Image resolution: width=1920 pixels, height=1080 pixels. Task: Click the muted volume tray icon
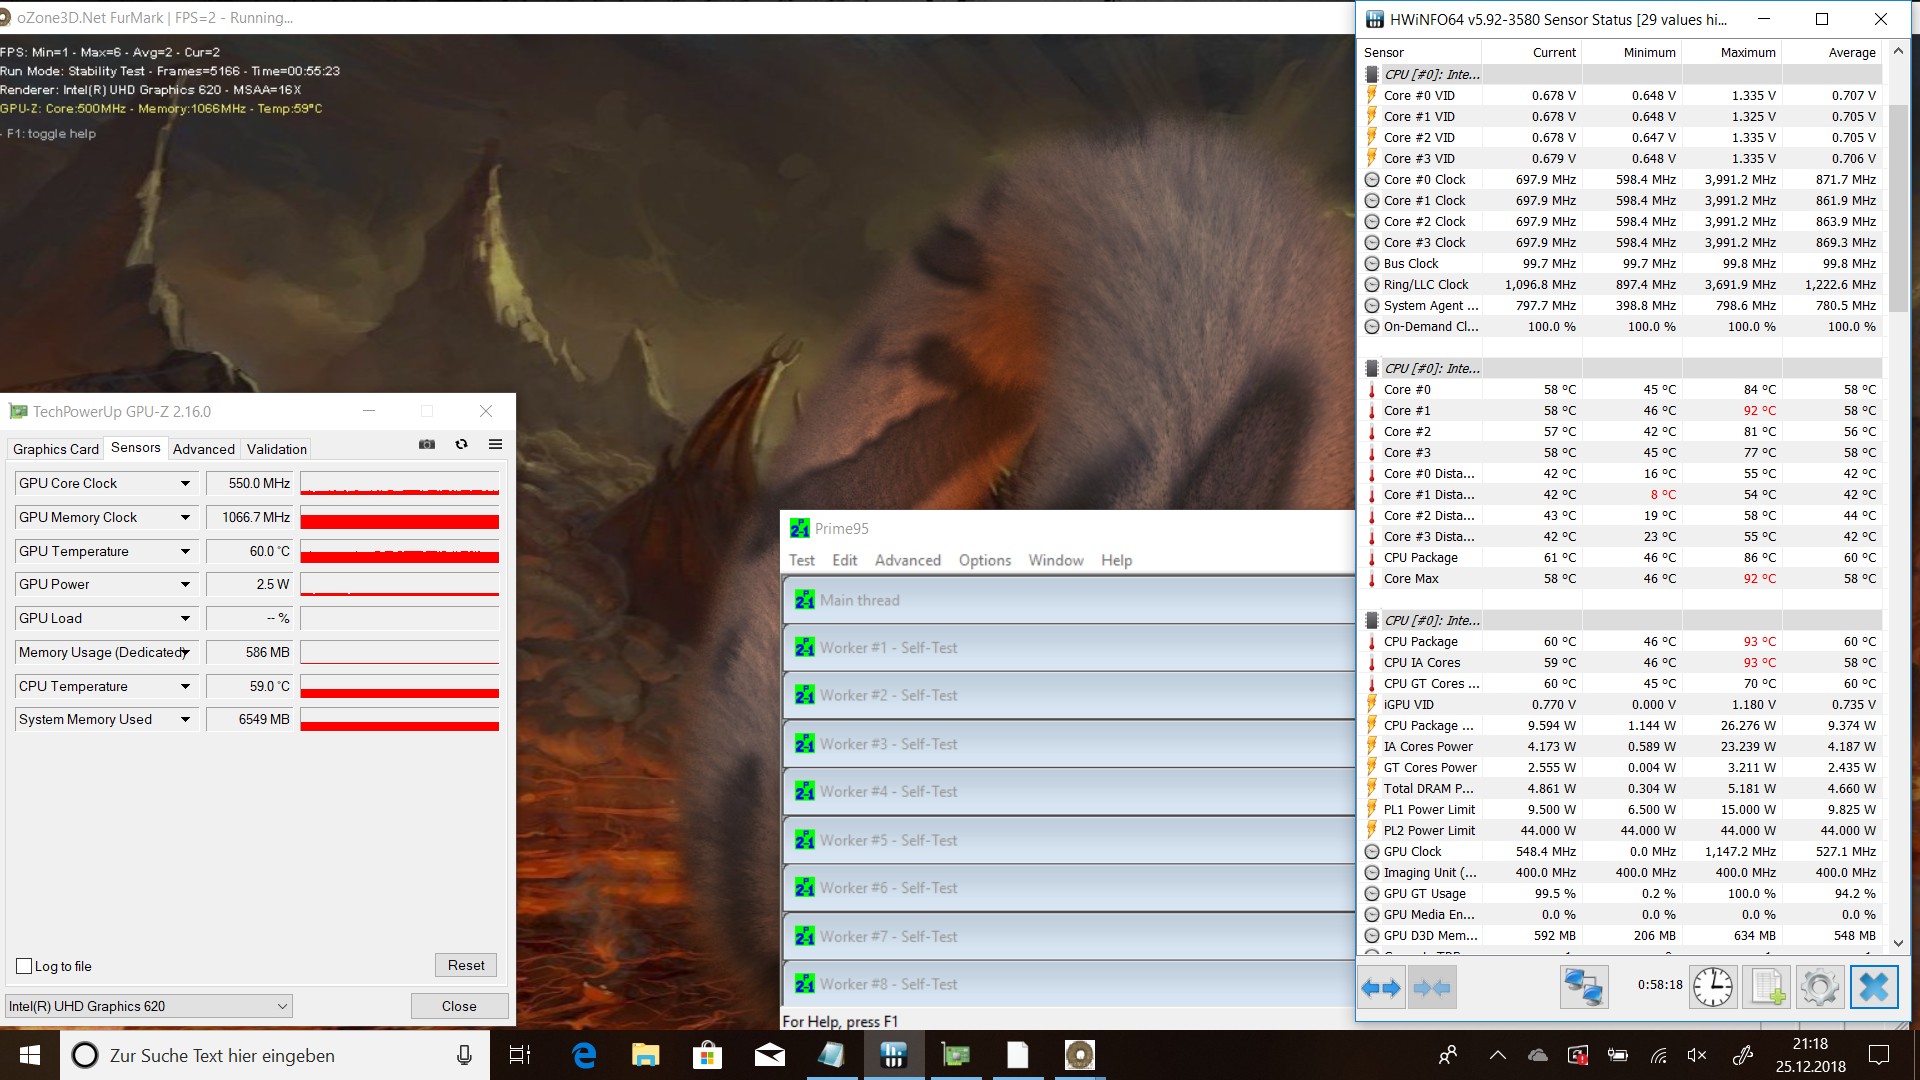tap(1697, 1055)
